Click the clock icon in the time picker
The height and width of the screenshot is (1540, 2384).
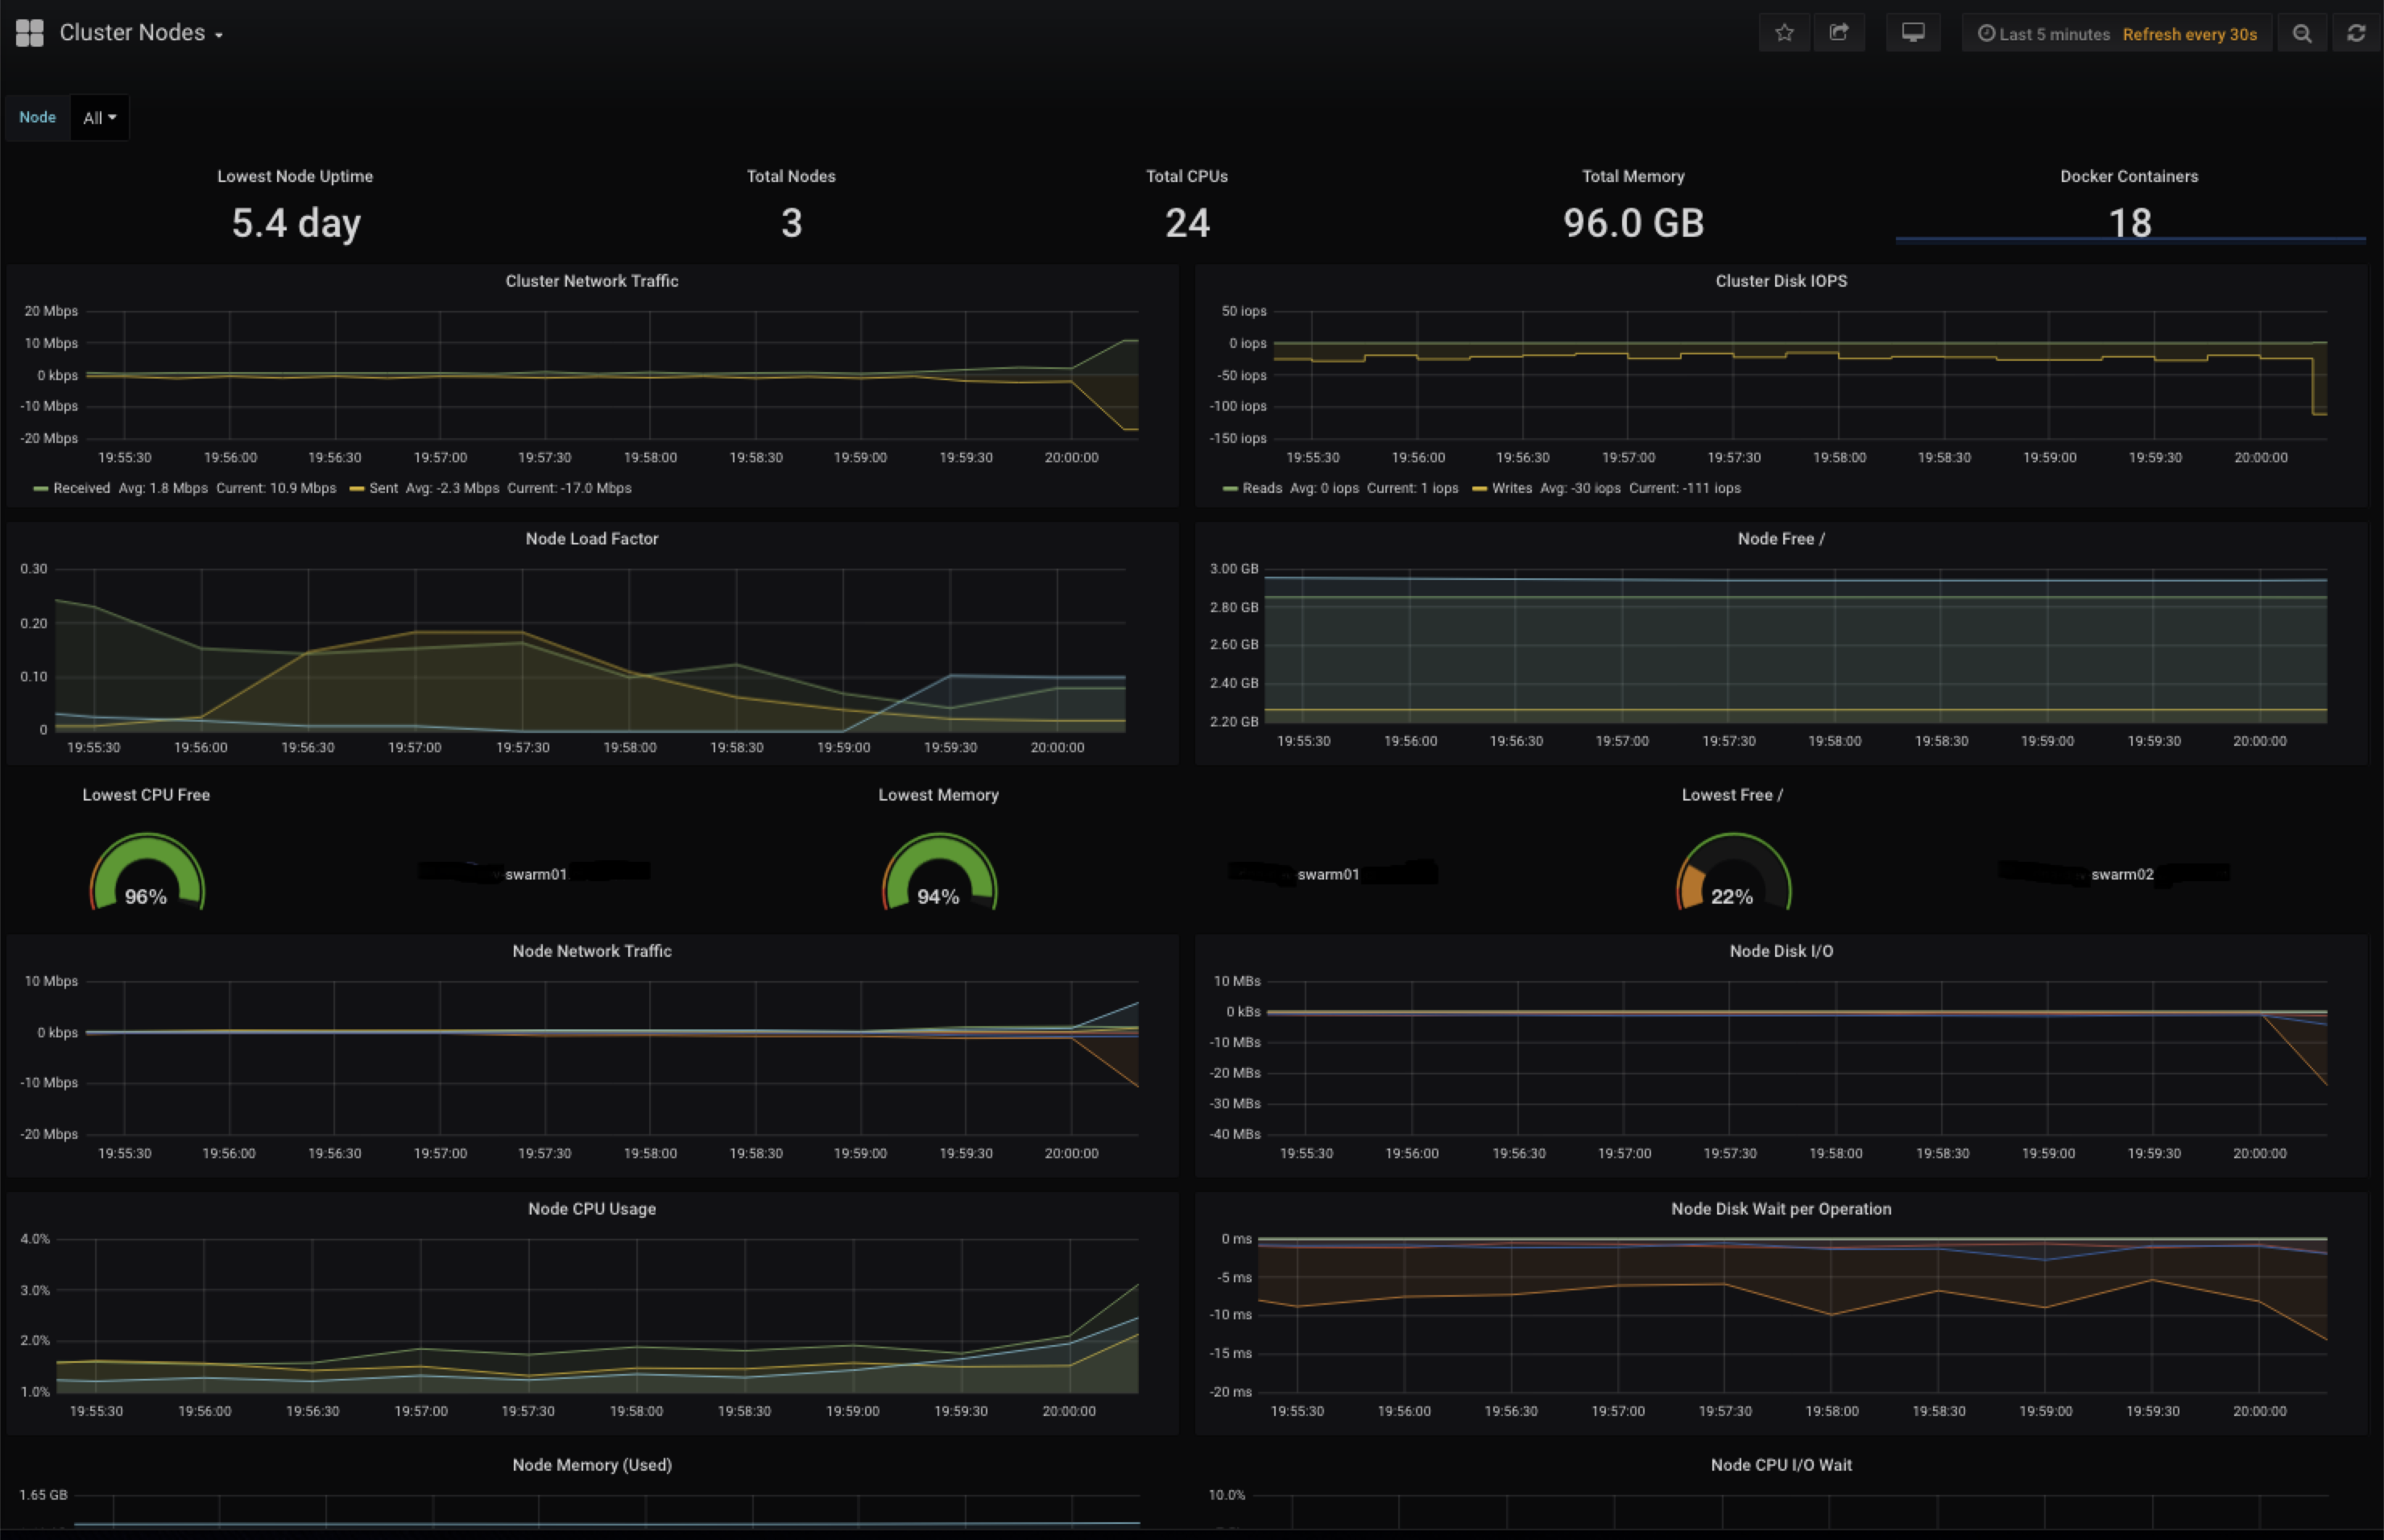(x=1986, y=34)
